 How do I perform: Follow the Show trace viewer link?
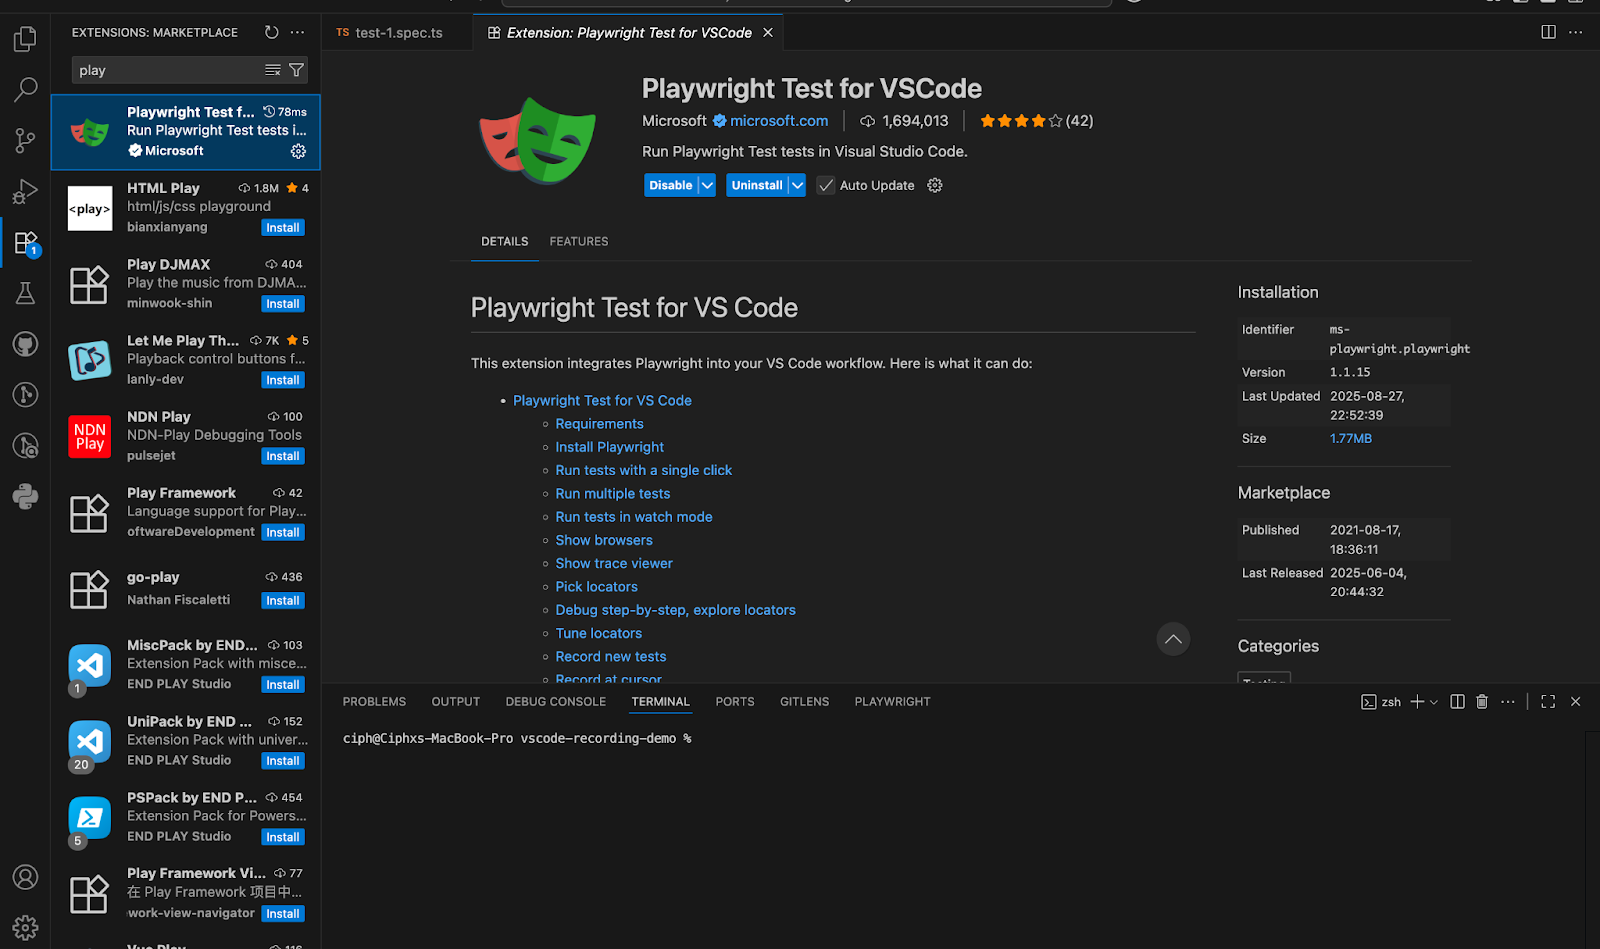point(614,563)
